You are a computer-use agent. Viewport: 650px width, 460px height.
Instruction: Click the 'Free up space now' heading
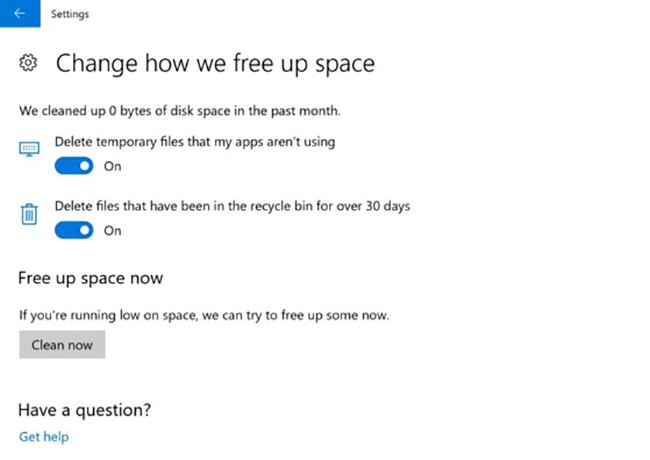click(x=91, y=277)
